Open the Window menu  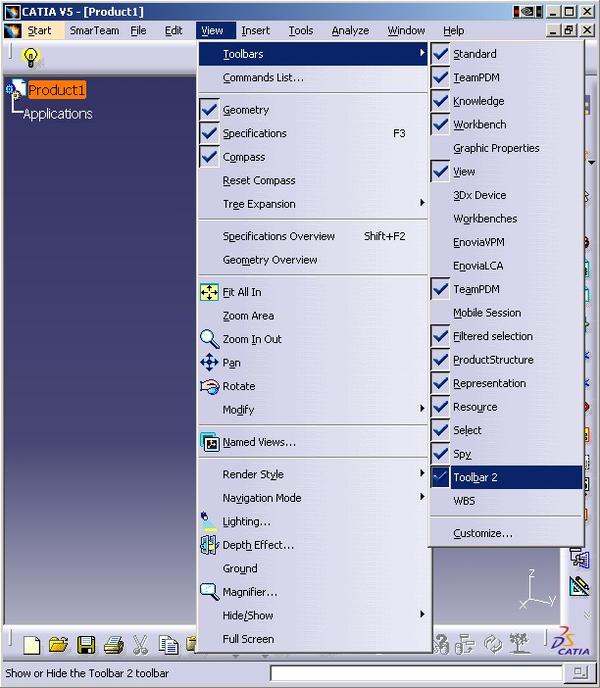pyautogui.click(x=406, y=31)
